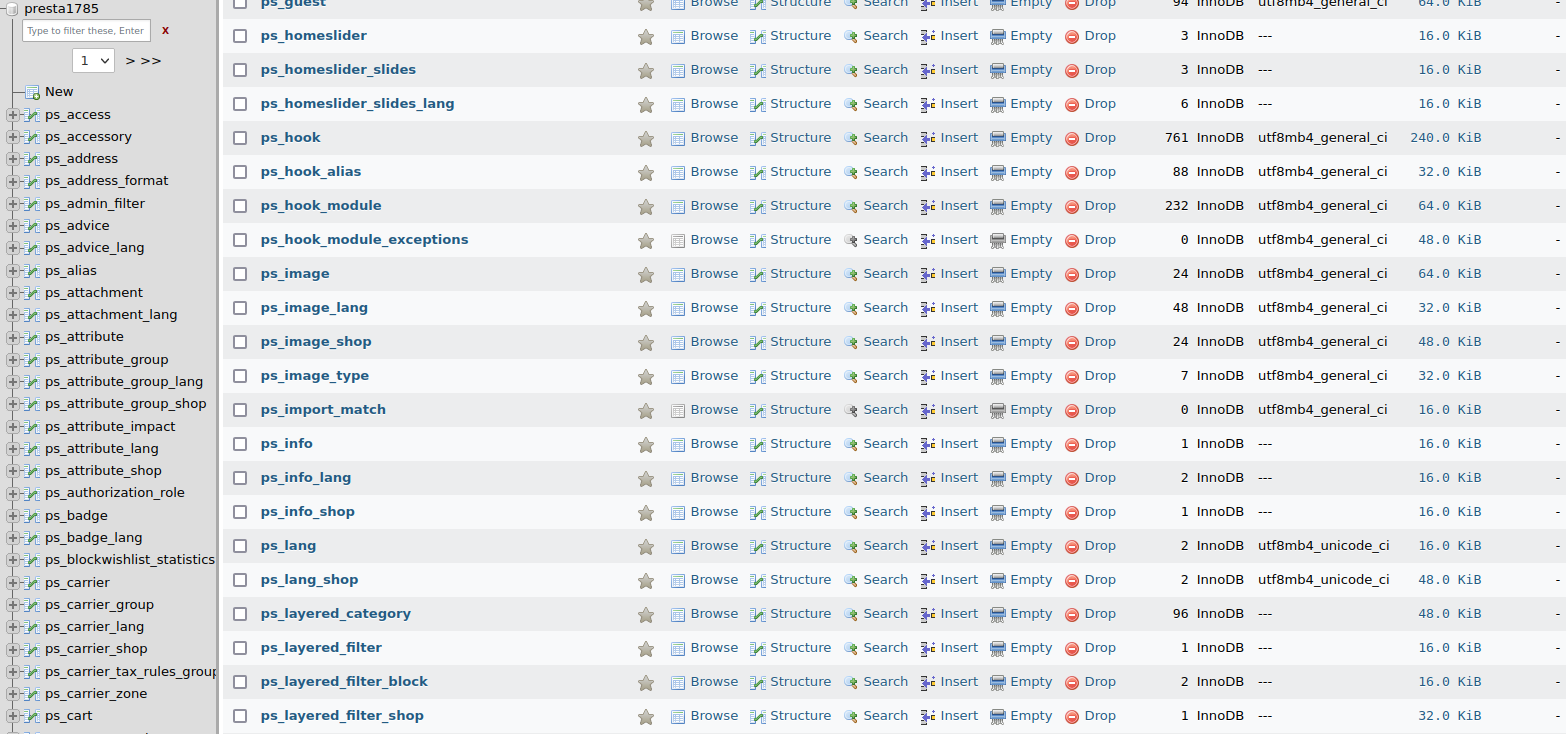The height and width of the screenshot is (734, 1568).
Task: Tick the checkbox for ps_homeslider
Action: click(x=240, y=36)
